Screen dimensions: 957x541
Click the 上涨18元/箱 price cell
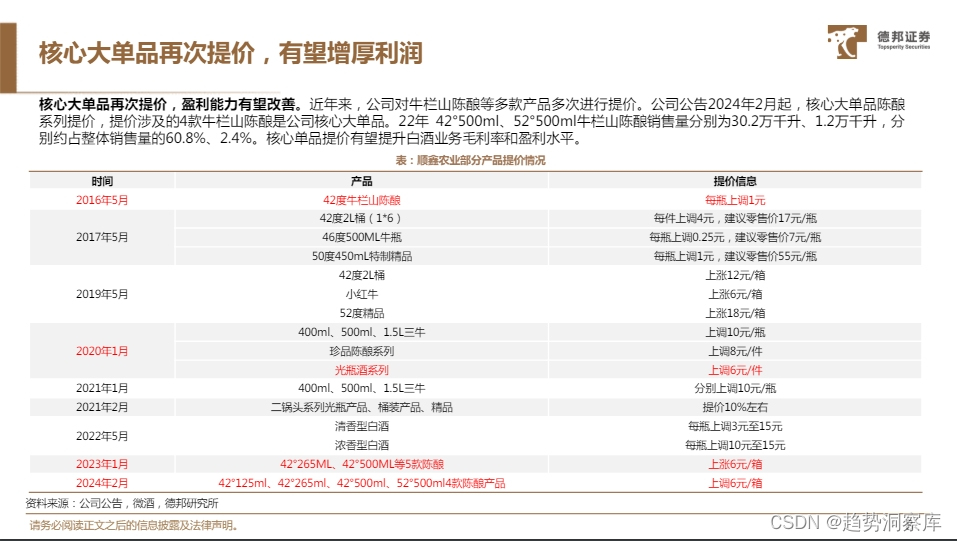click(735, 313)
